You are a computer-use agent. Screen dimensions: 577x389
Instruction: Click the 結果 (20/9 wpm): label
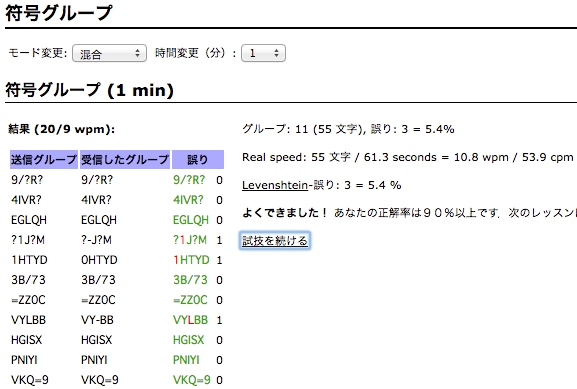pyautogui.click(x=61, y=129)
